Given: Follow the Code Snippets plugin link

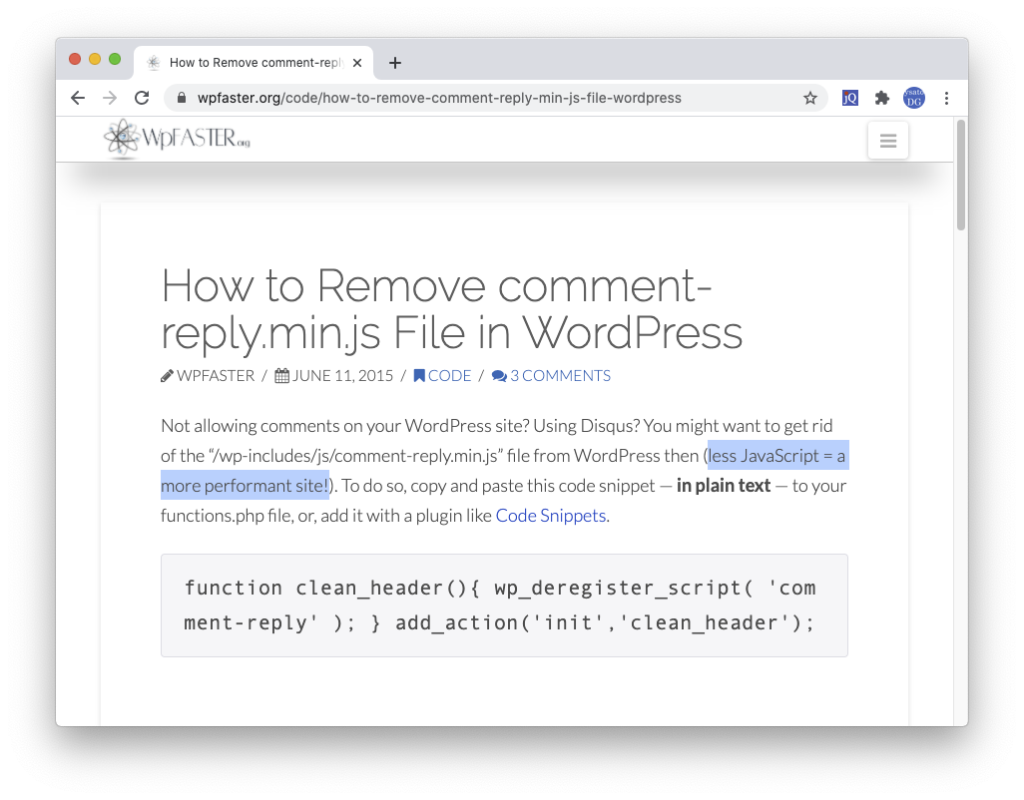Looking at the screenshot, I should click(x=551, y=516).
